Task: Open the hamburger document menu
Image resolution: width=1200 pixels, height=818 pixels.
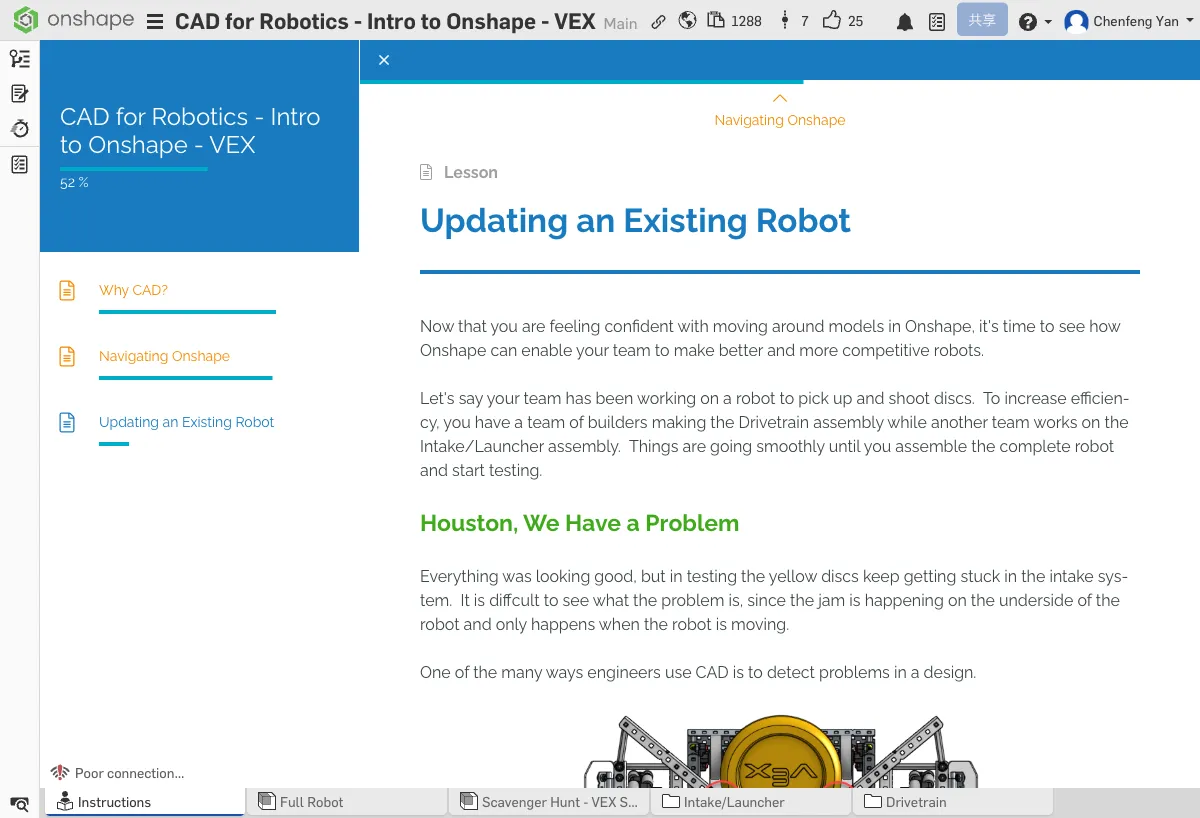Action: pos(155,22)
